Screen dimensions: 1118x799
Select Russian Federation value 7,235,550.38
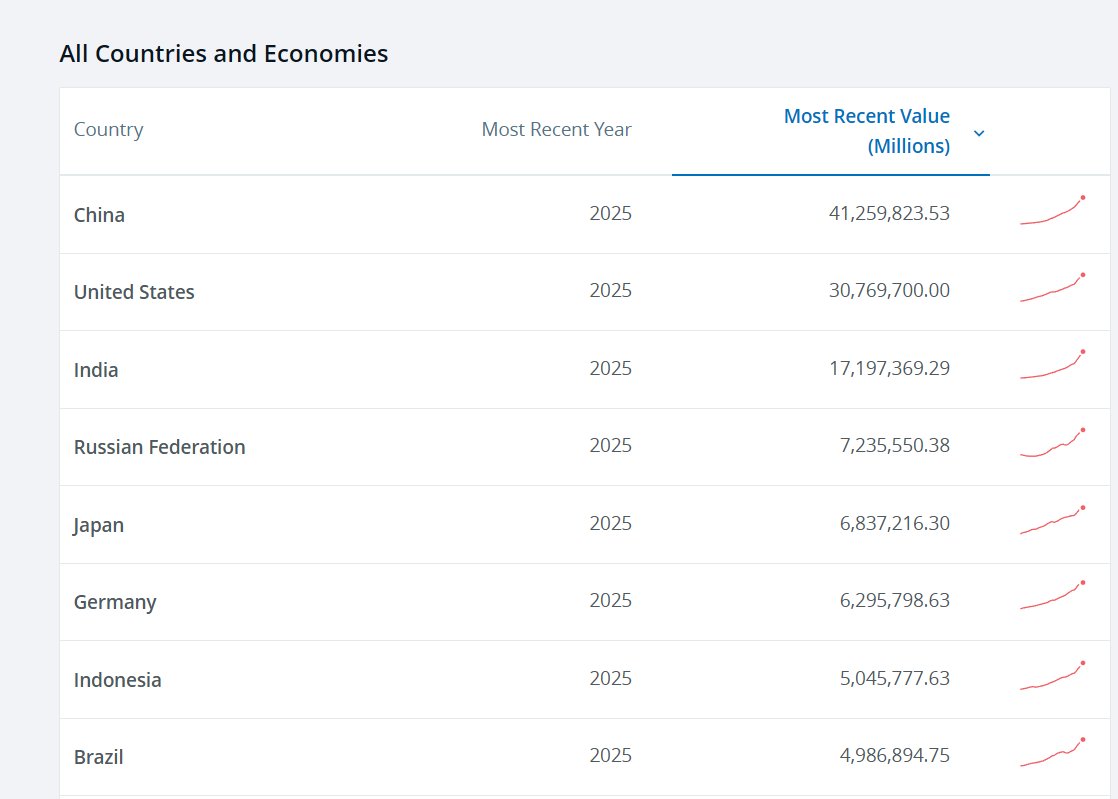coord(895,445)
